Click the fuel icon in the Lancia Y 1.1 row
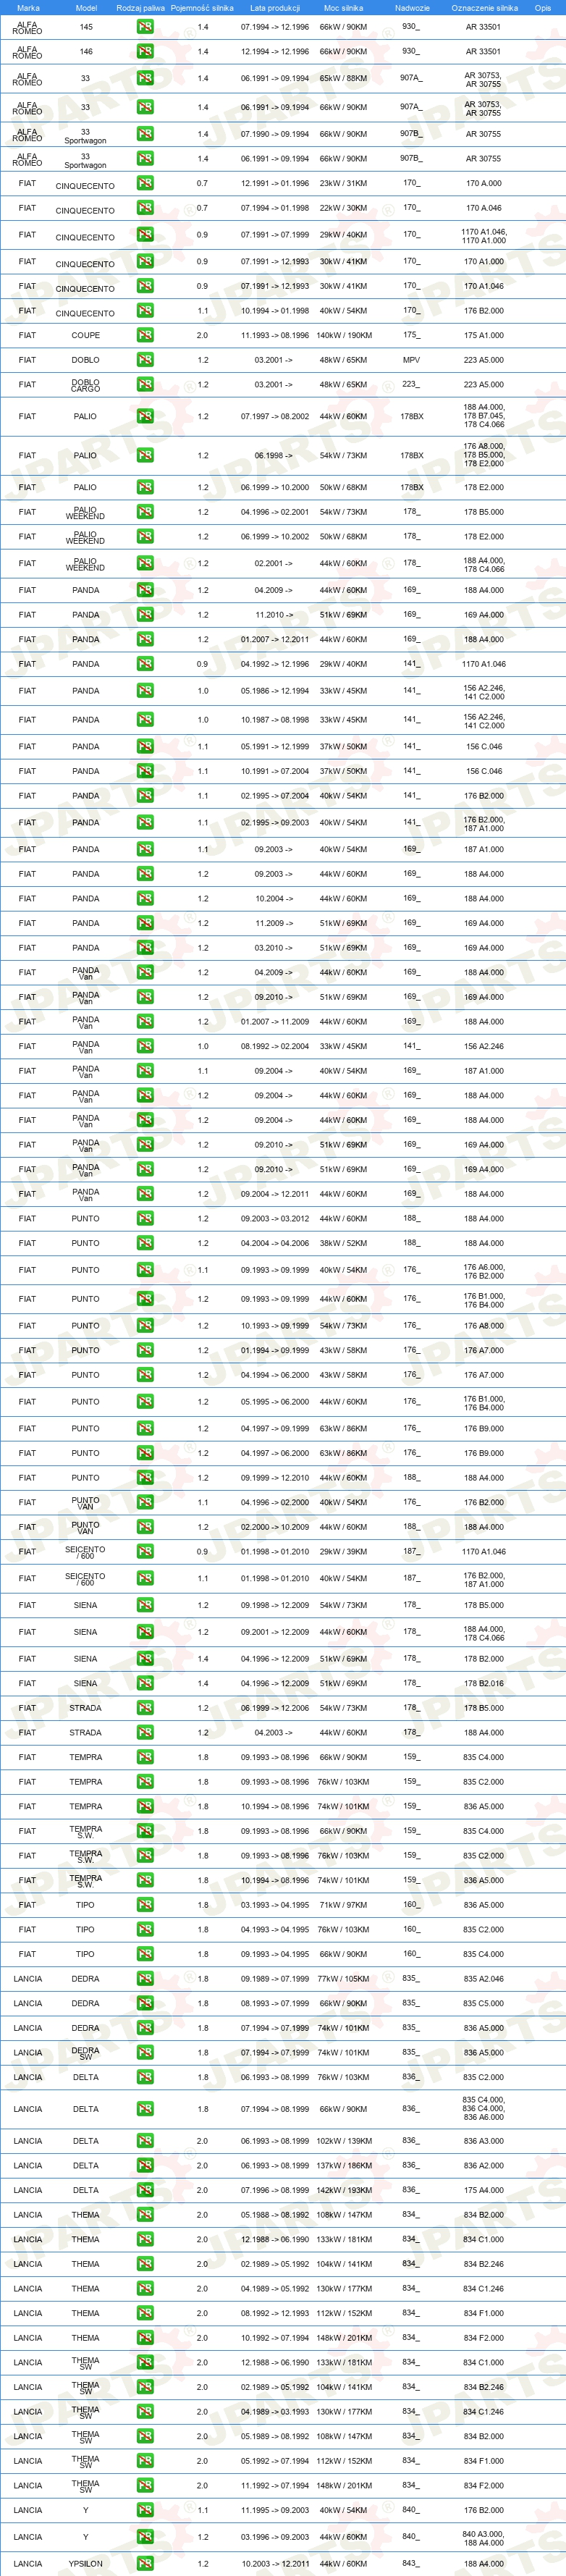 pyautogui.click(x=145, y=2510)
